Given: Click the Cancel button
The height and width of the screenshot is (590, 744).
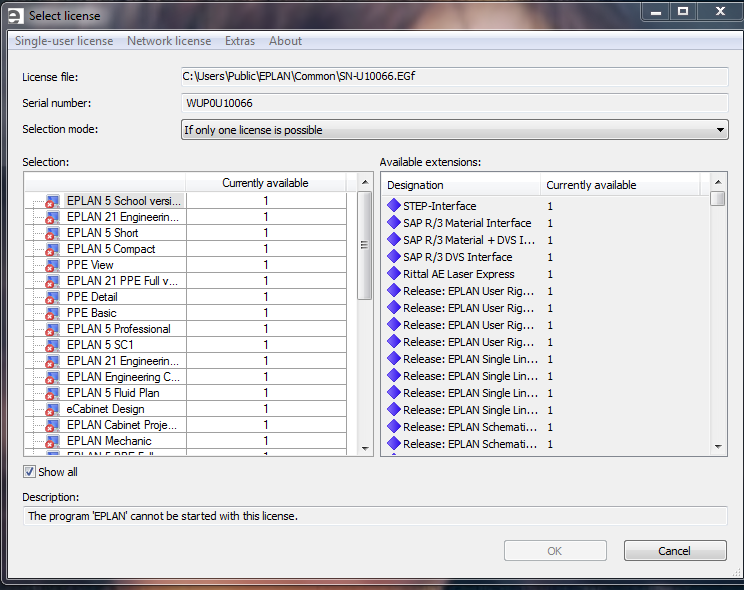Looking at the screenshot, I should coord(675,551).
